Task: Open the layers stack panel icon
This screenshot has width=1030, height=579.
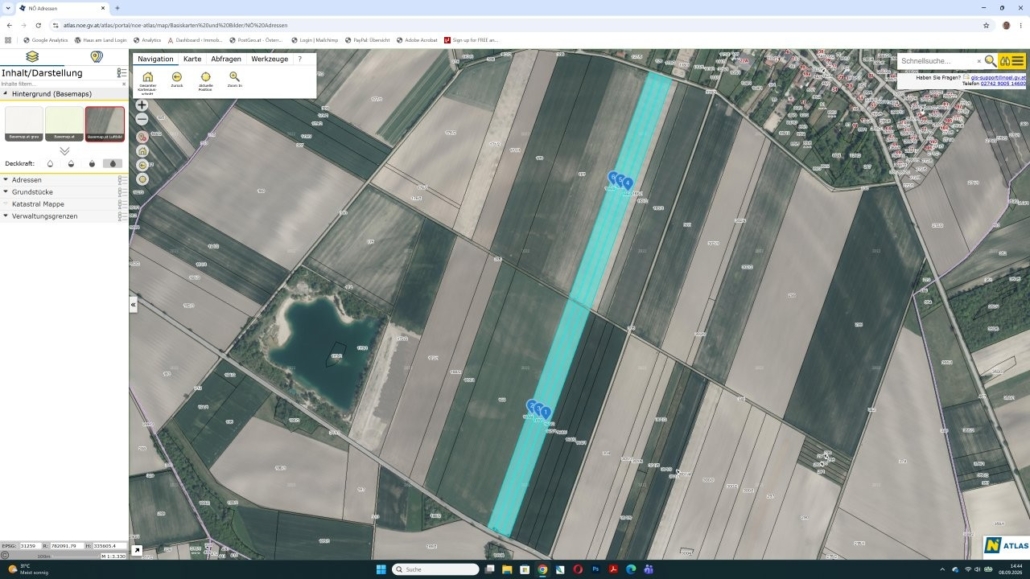Action: coord(32,57)
